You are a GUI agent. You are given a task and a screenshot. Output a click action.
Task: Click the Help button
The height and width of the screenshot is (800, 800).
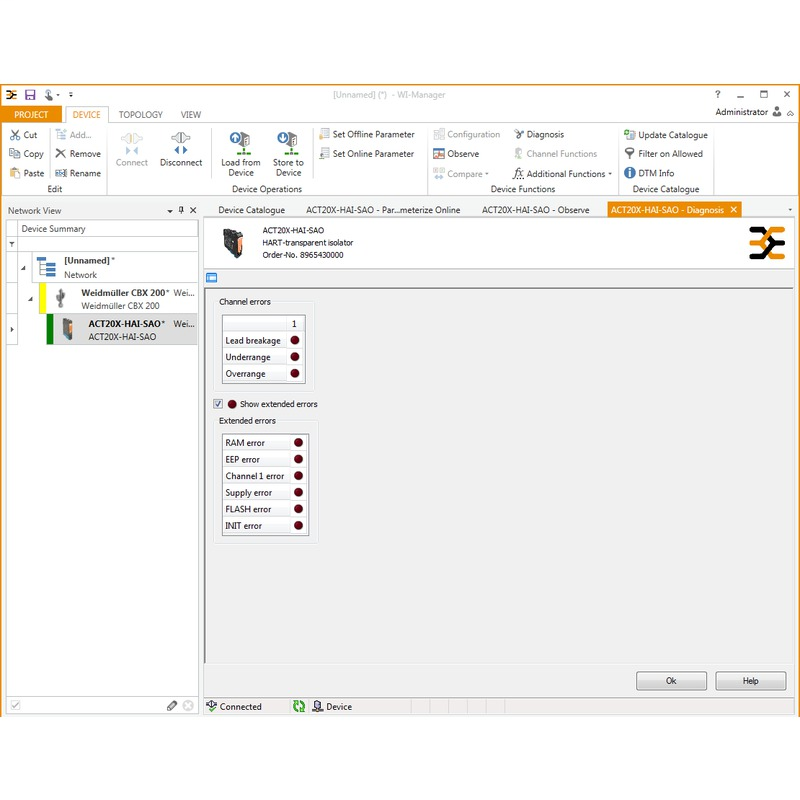click(x=751, y=681)
